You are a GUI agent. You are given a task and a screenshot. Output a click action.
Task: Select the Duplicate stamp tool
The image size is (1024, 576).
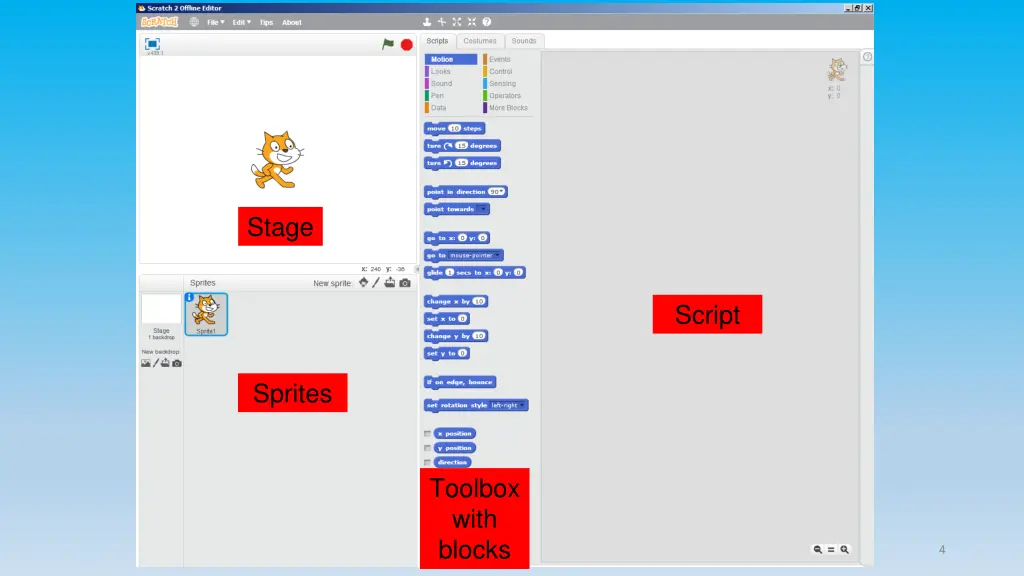point(427,22)
